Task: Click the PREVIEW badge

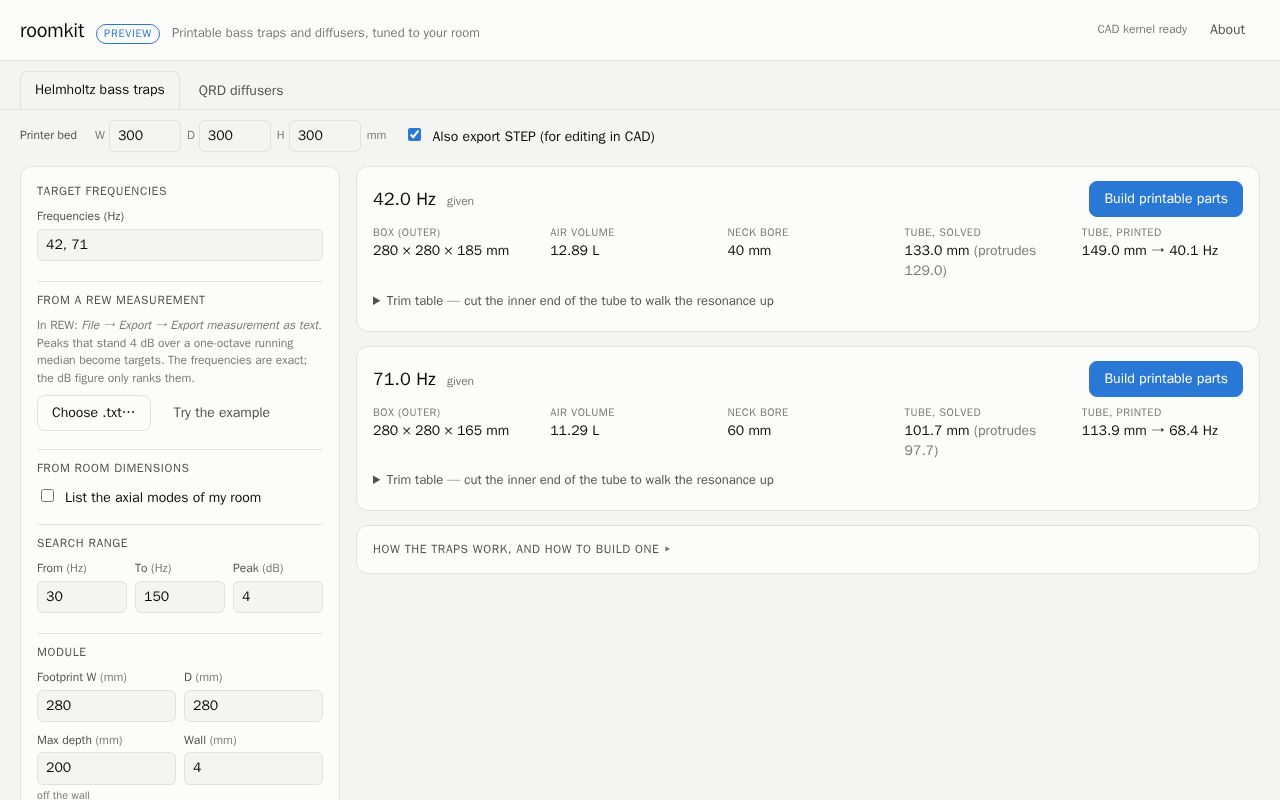Action: click(128, 33)
